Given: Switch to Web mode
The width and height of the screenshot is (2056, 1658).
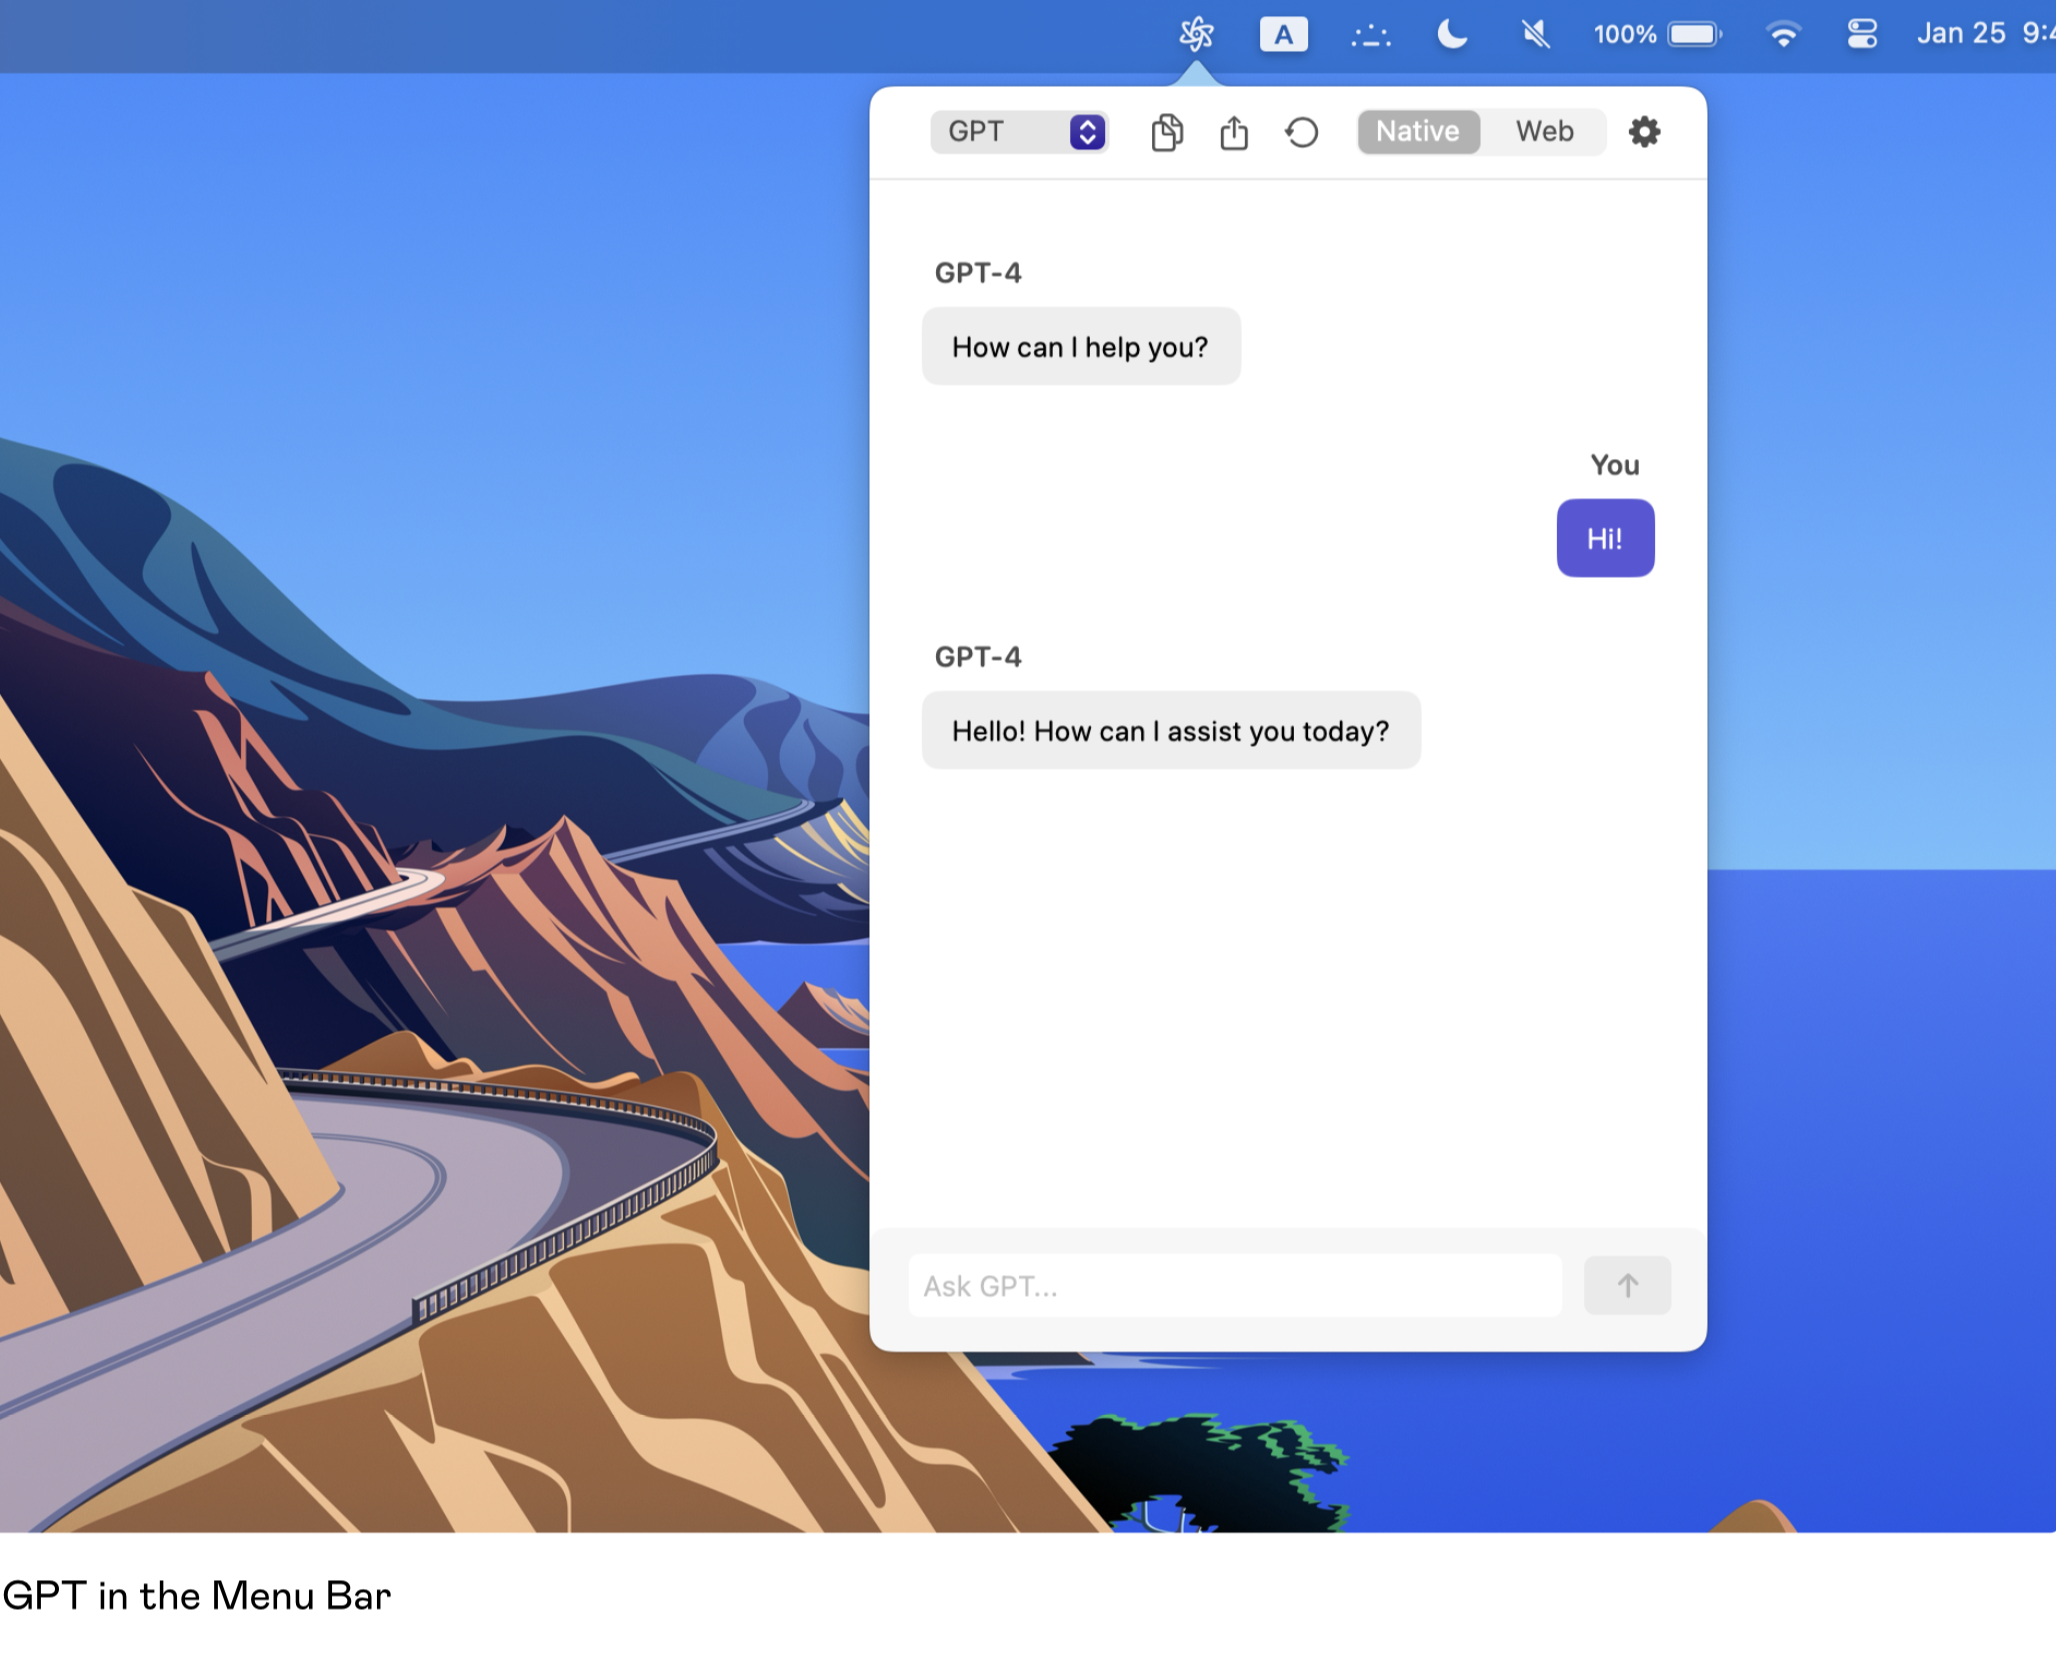Looking at the screenshot, I should pos(1543,132).
